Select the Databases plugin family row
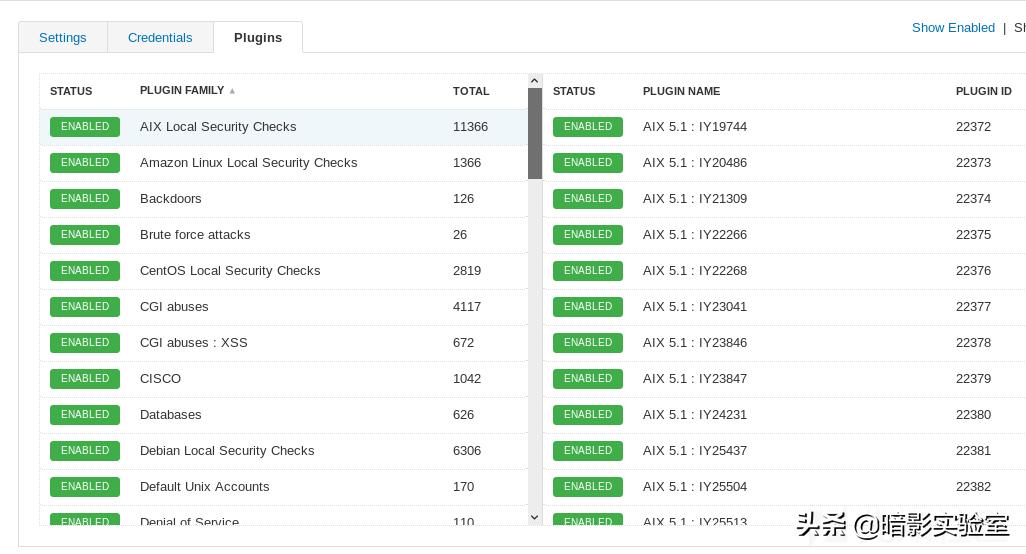Image resolution: width=1026 pixels, height=554 pixels. click(171, 415)
